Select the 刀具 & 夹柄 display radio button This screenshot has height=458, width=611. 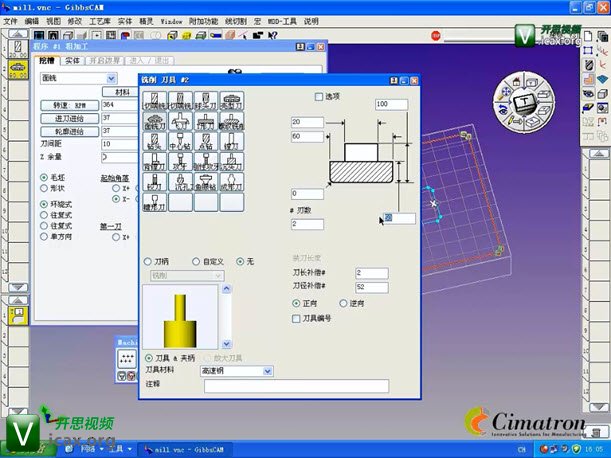[x=148, y=358]
